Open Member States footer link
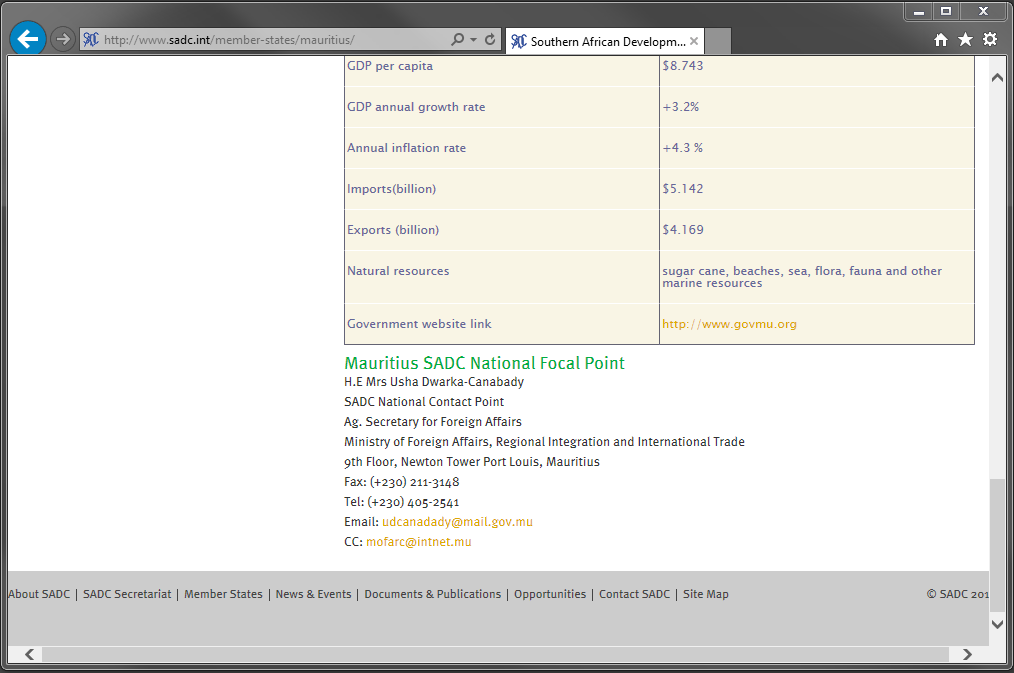 (223, 594)
